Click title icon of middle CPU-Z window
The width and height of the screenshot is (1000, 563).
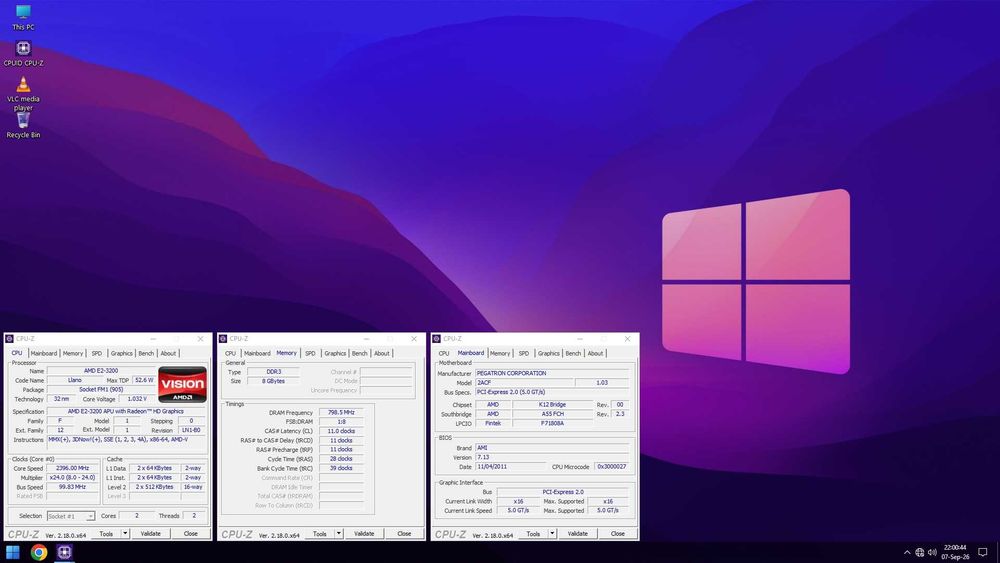[223, 339]
